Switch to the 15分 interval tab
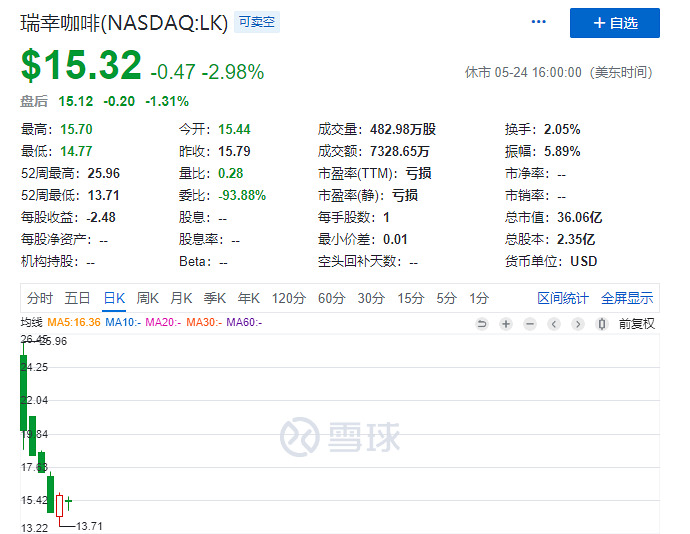The height and width of the screenshot is (534, 690). (x=411, y=298)
